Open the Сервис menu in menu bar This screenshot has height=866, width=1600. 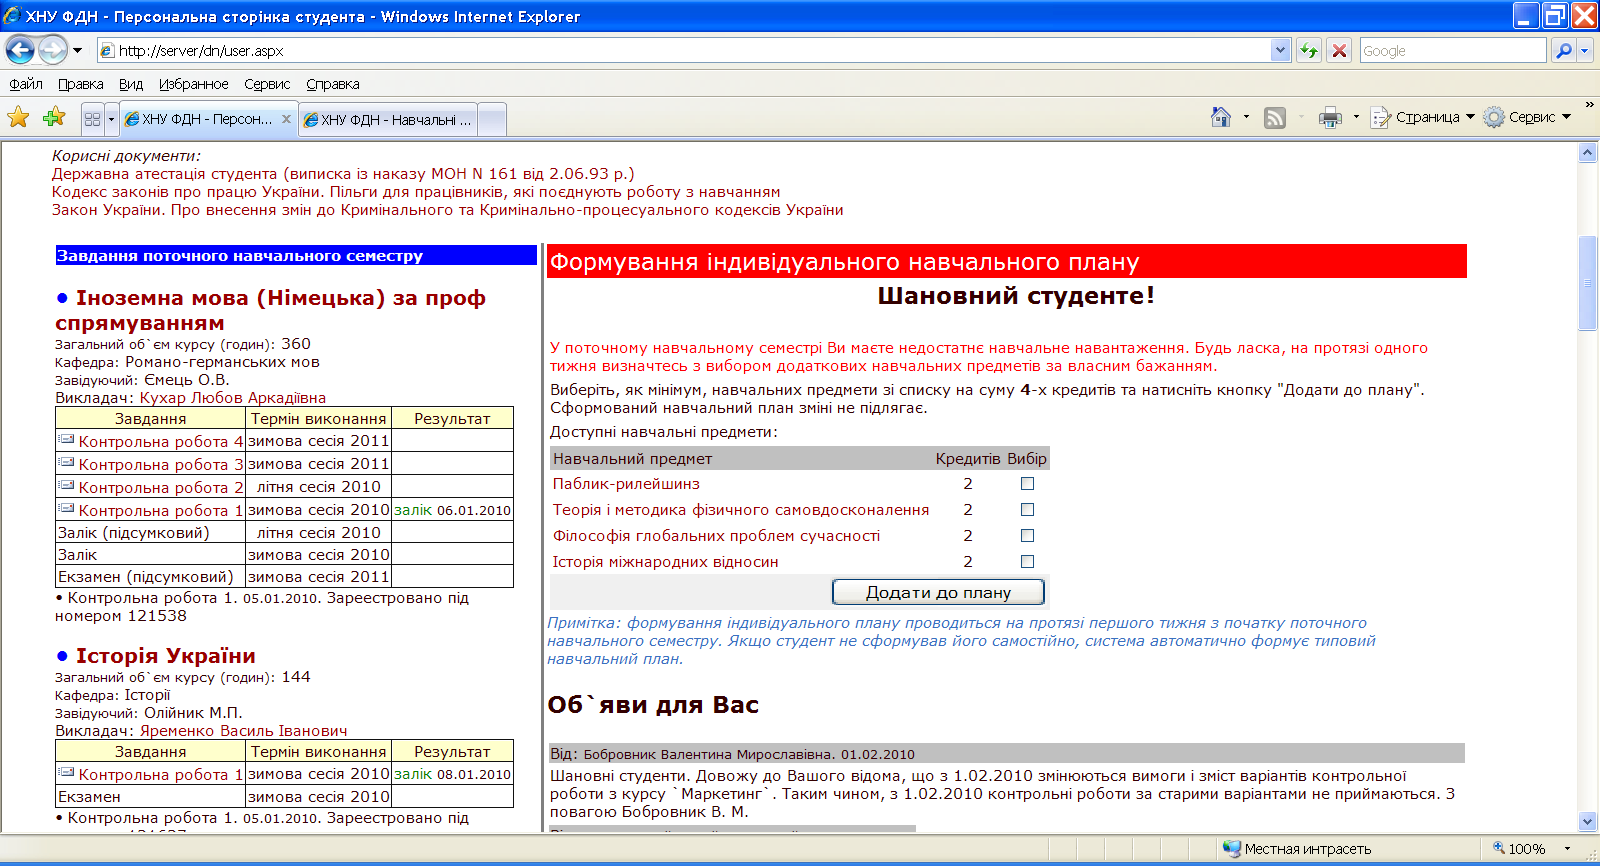[x=267, y=84]
